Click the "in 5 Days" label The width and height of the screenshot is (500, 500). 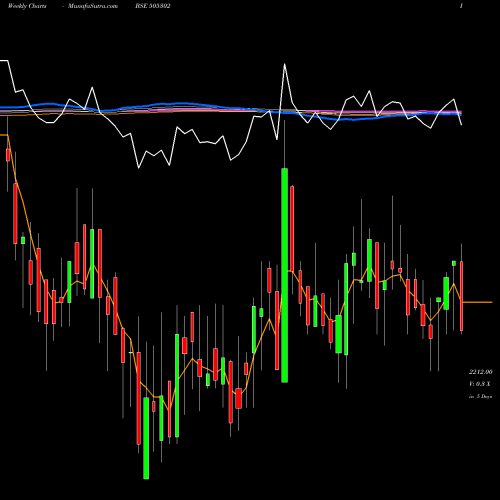[480, 397]
